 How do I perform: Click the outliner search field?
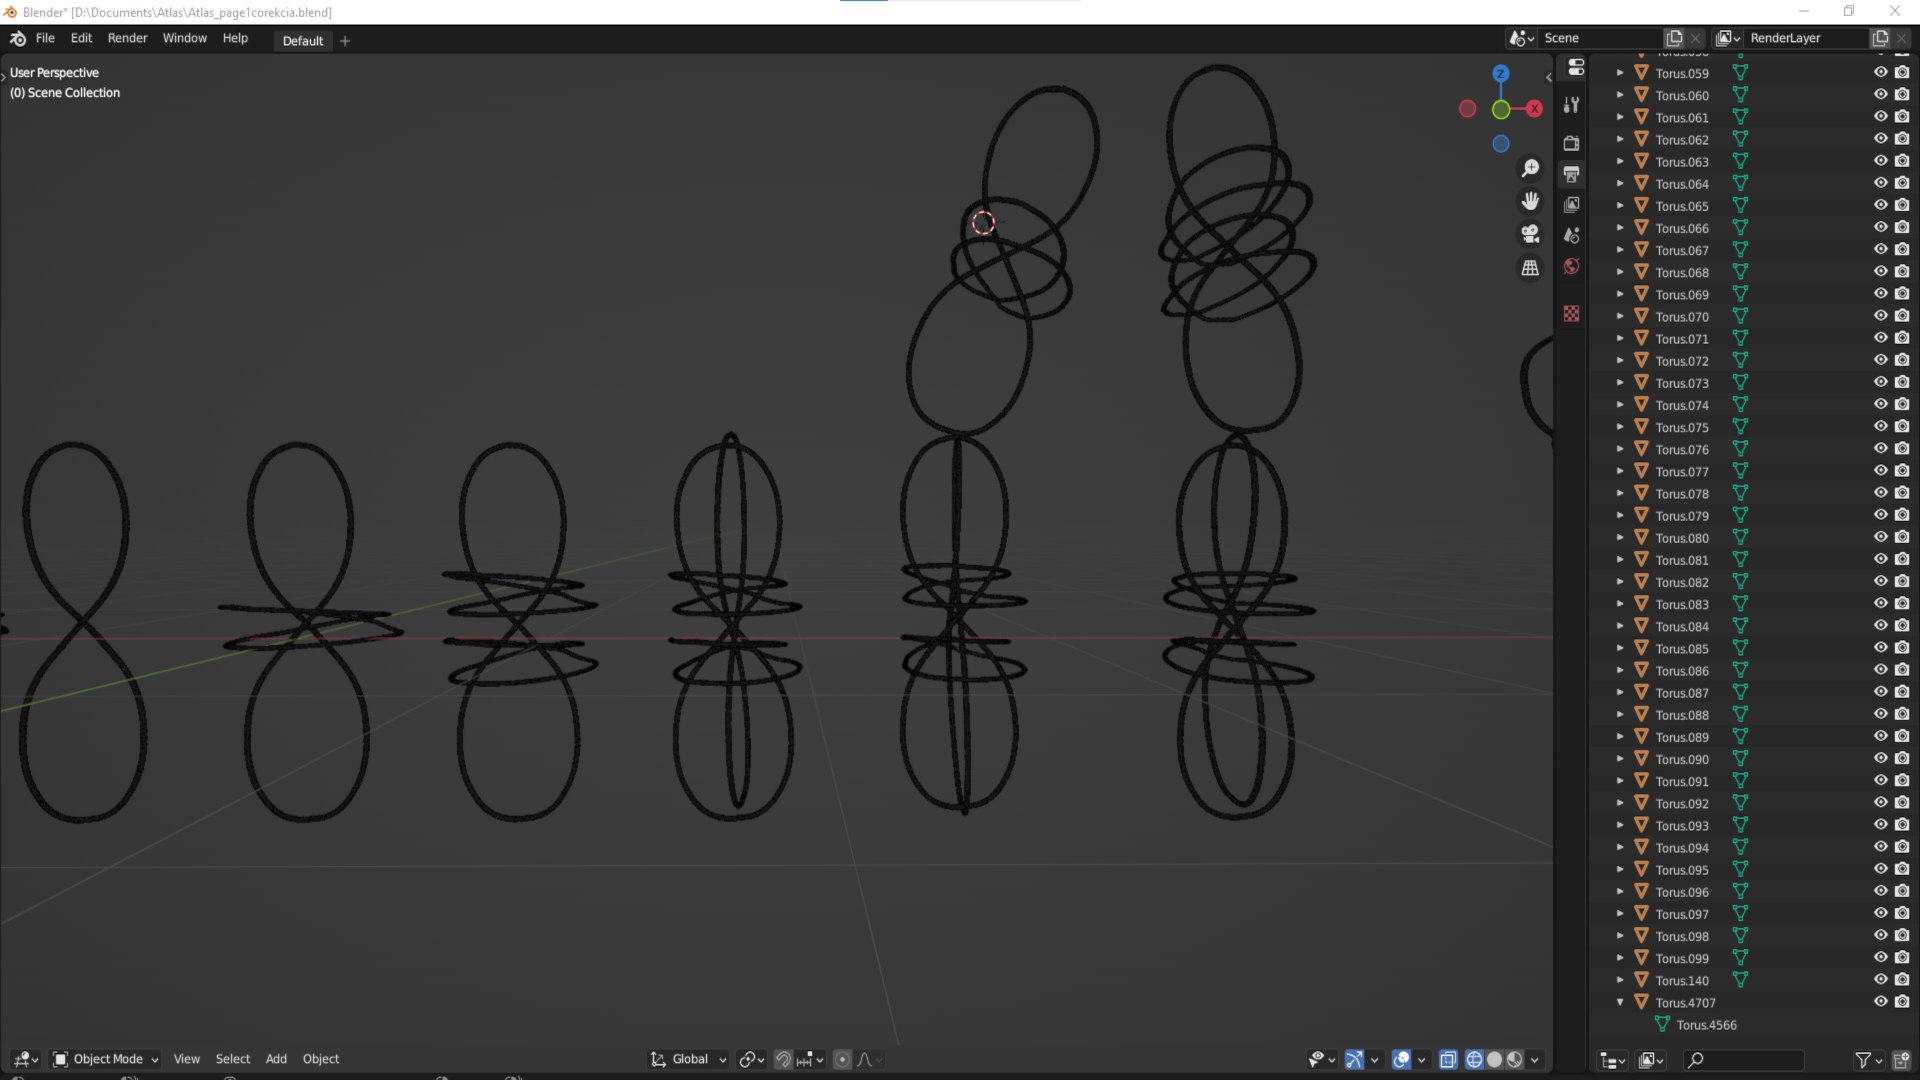click(x=1743, y=1060)
